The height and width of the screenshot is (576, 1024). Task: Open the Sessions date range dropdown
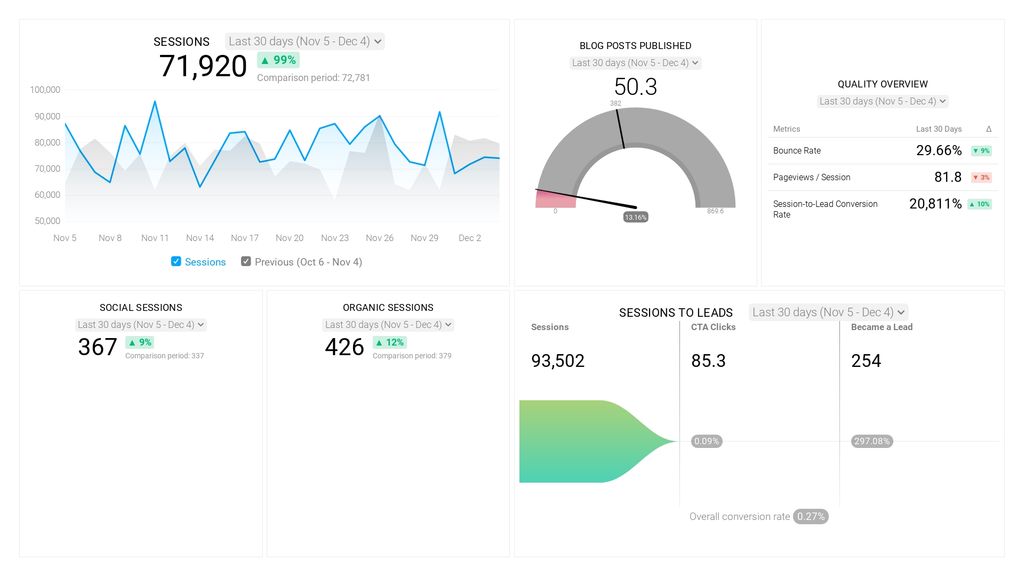point(303,41)
